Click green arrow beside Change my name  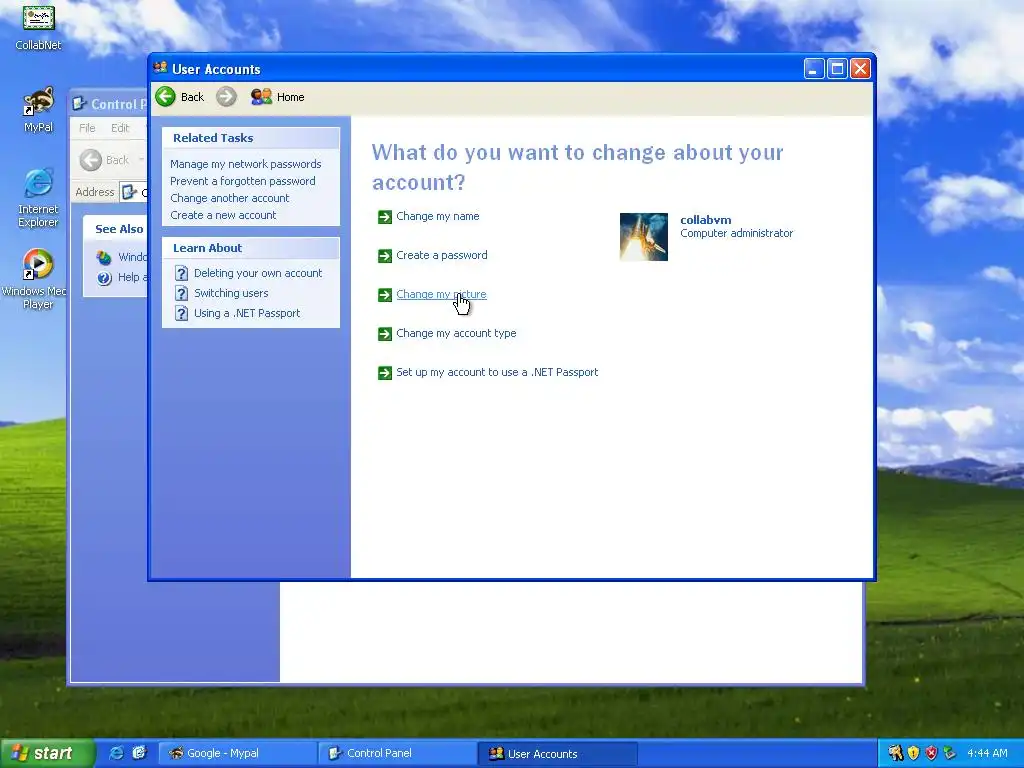pos(385,217)
